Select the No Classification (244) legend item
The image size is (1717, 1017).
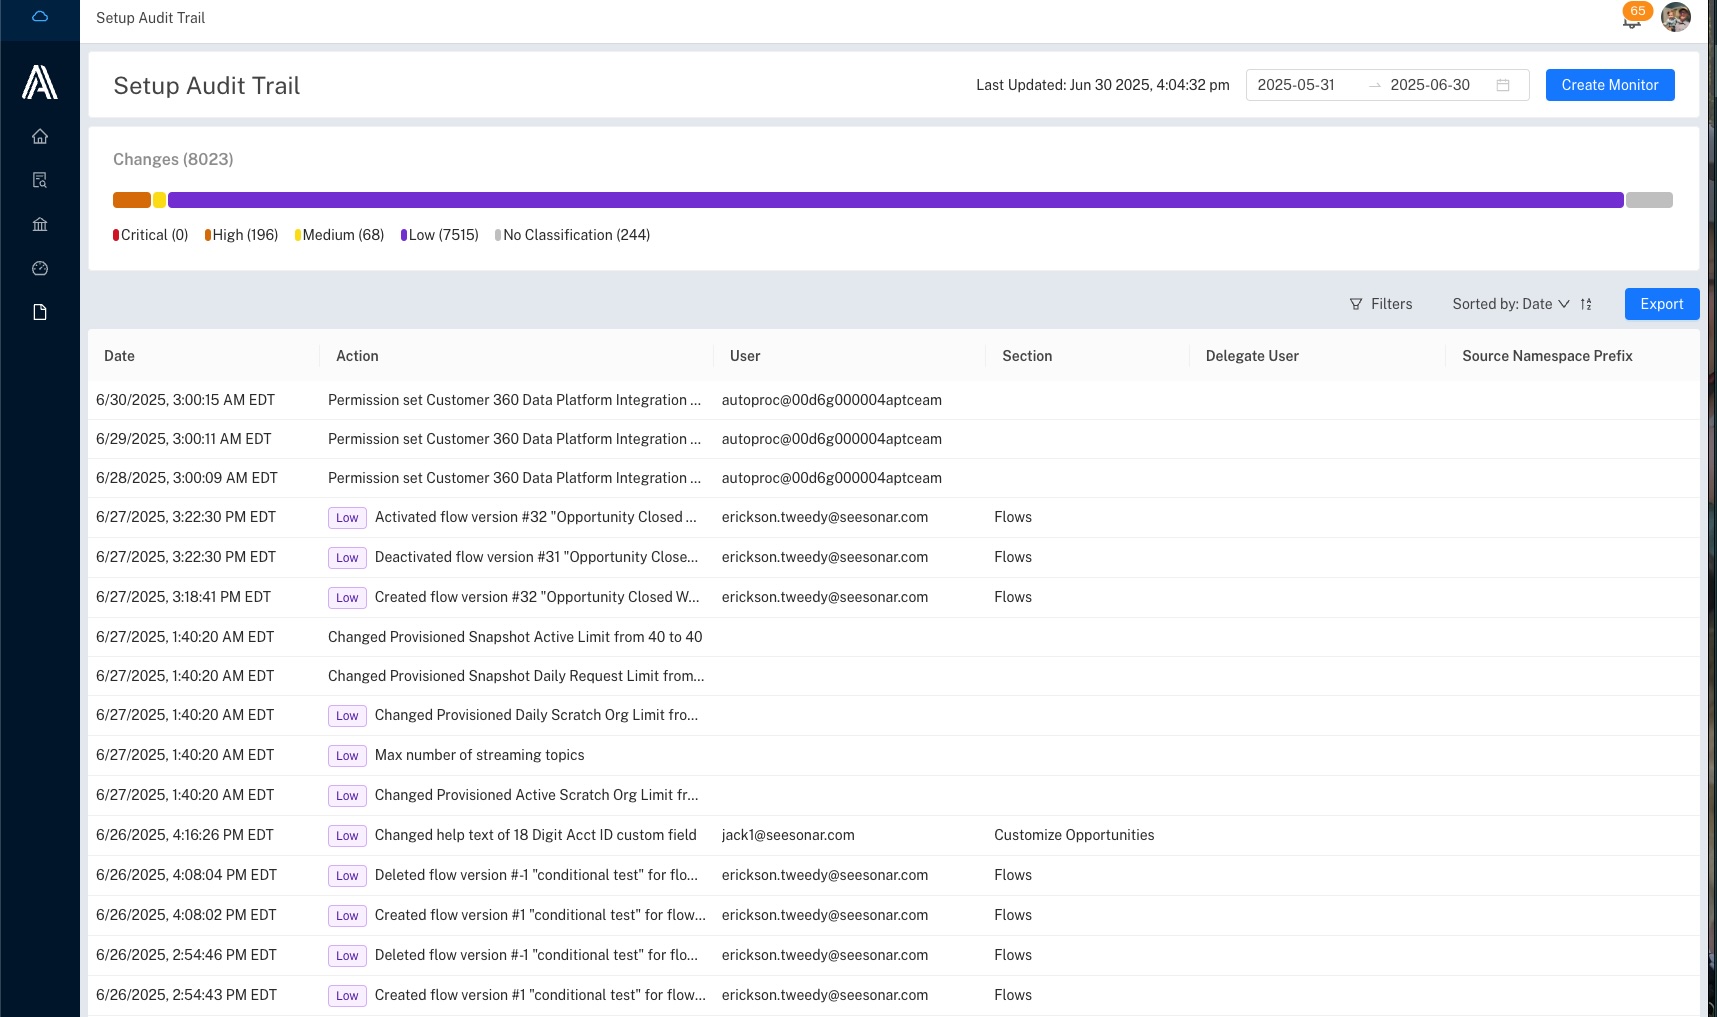coord(572,235)
